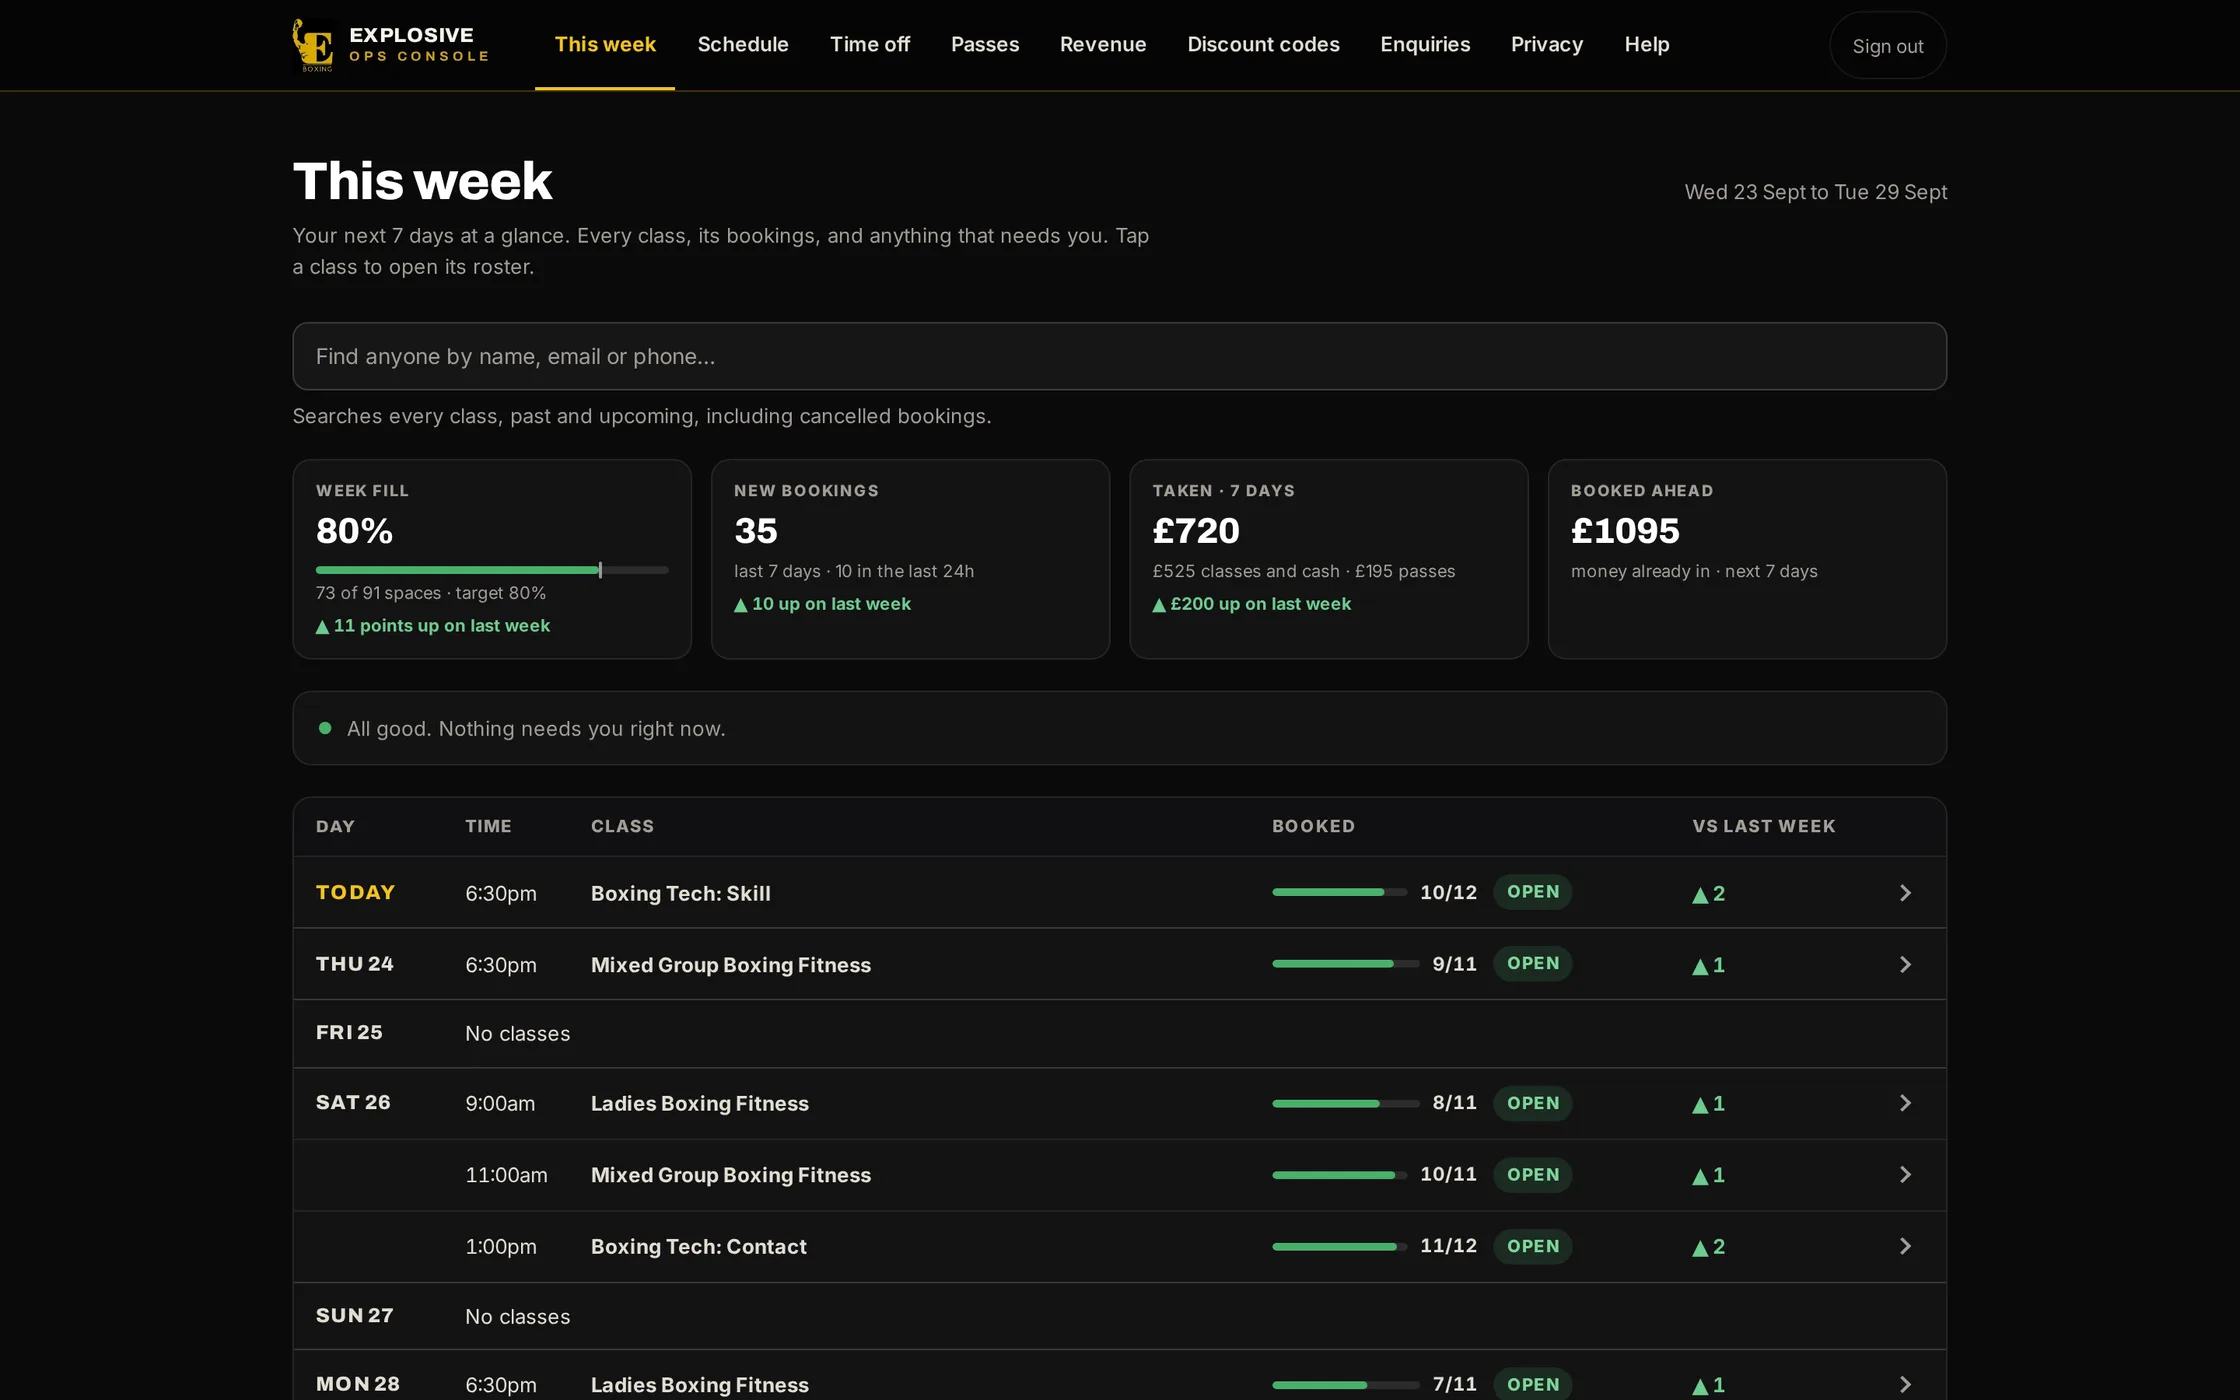Click the 10/12 booking bar for Boxing Tech: Skill
Viewport: 2240px width, 1400px height.
[1339, 892]
